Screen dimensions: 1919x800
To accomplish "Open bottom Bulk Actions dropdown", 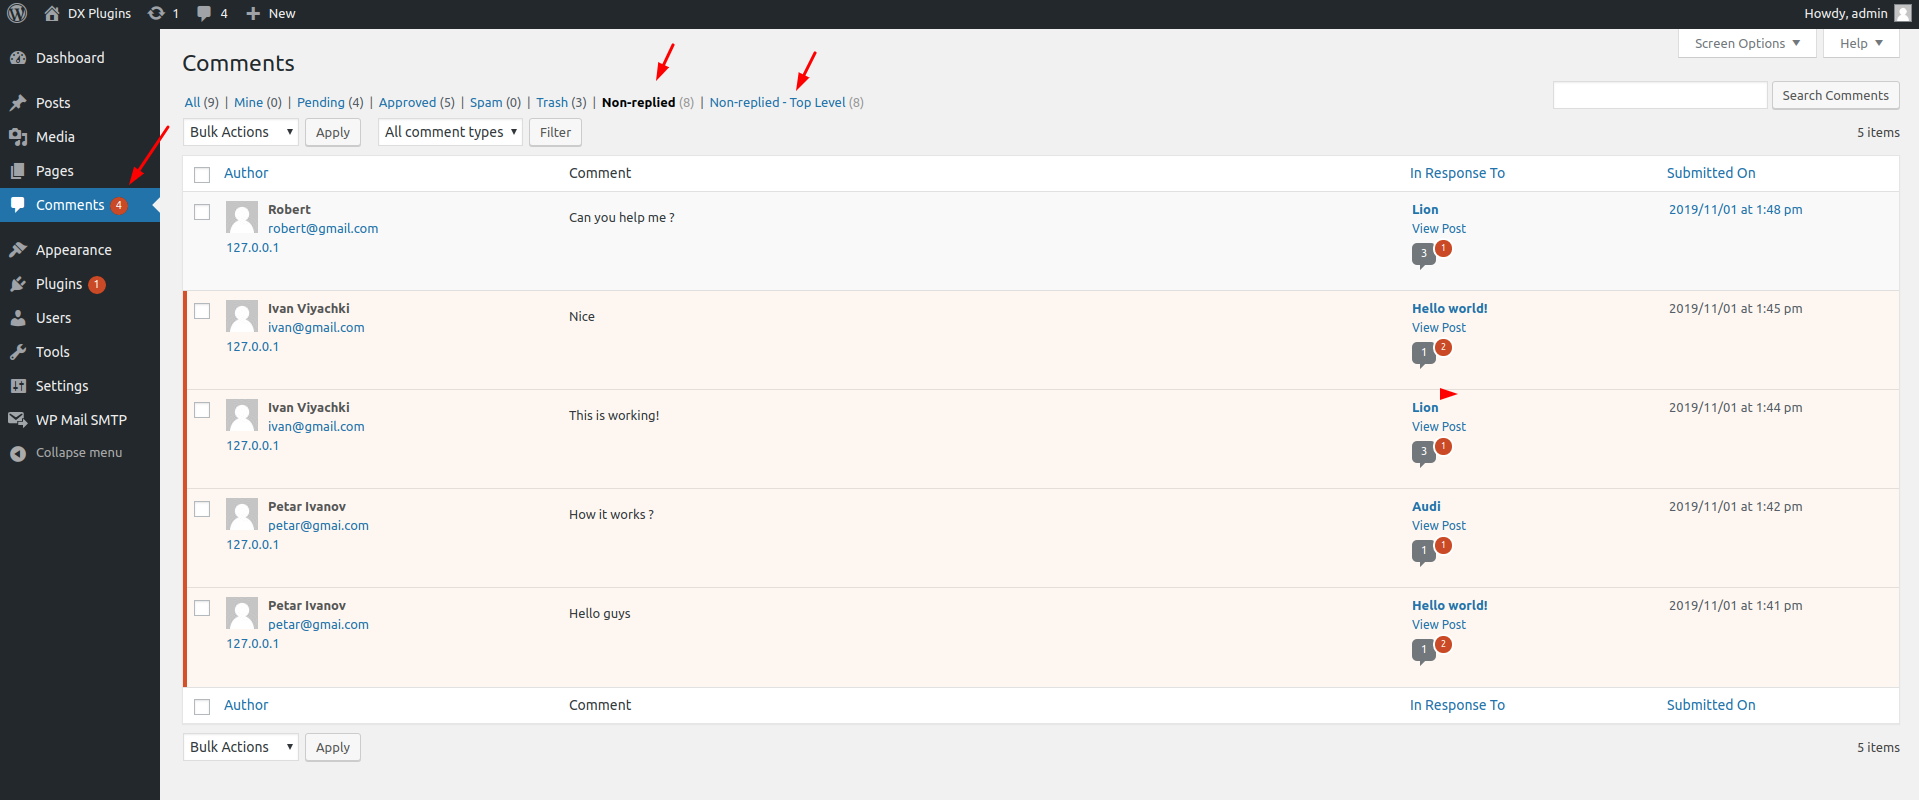I will [x=241, y=747].
